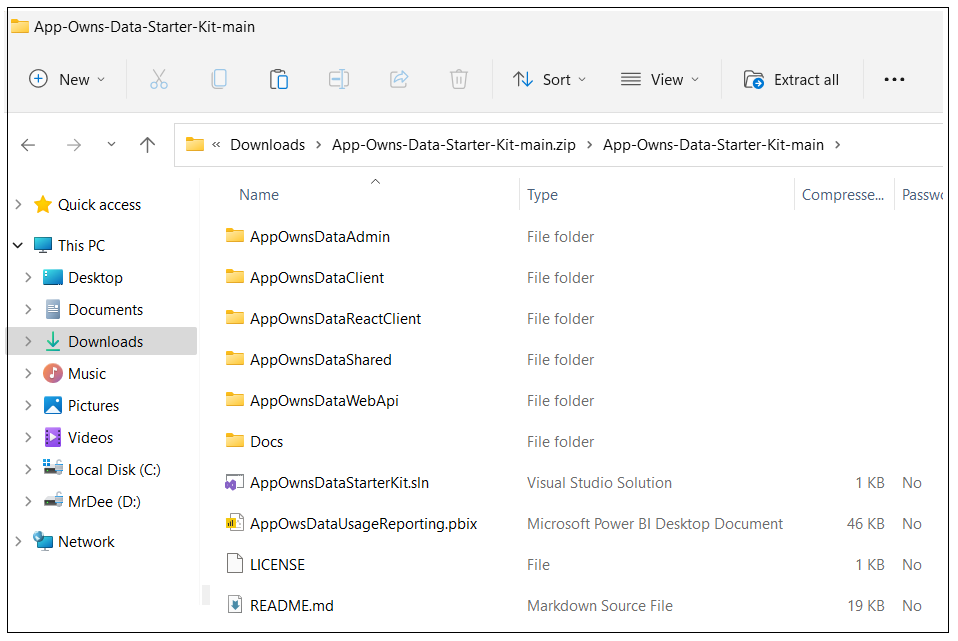Select the AppOwnsDataShared folder icon
Viewport: 958px width, 641px height.
pyautogui.click(x=235, y=358)
